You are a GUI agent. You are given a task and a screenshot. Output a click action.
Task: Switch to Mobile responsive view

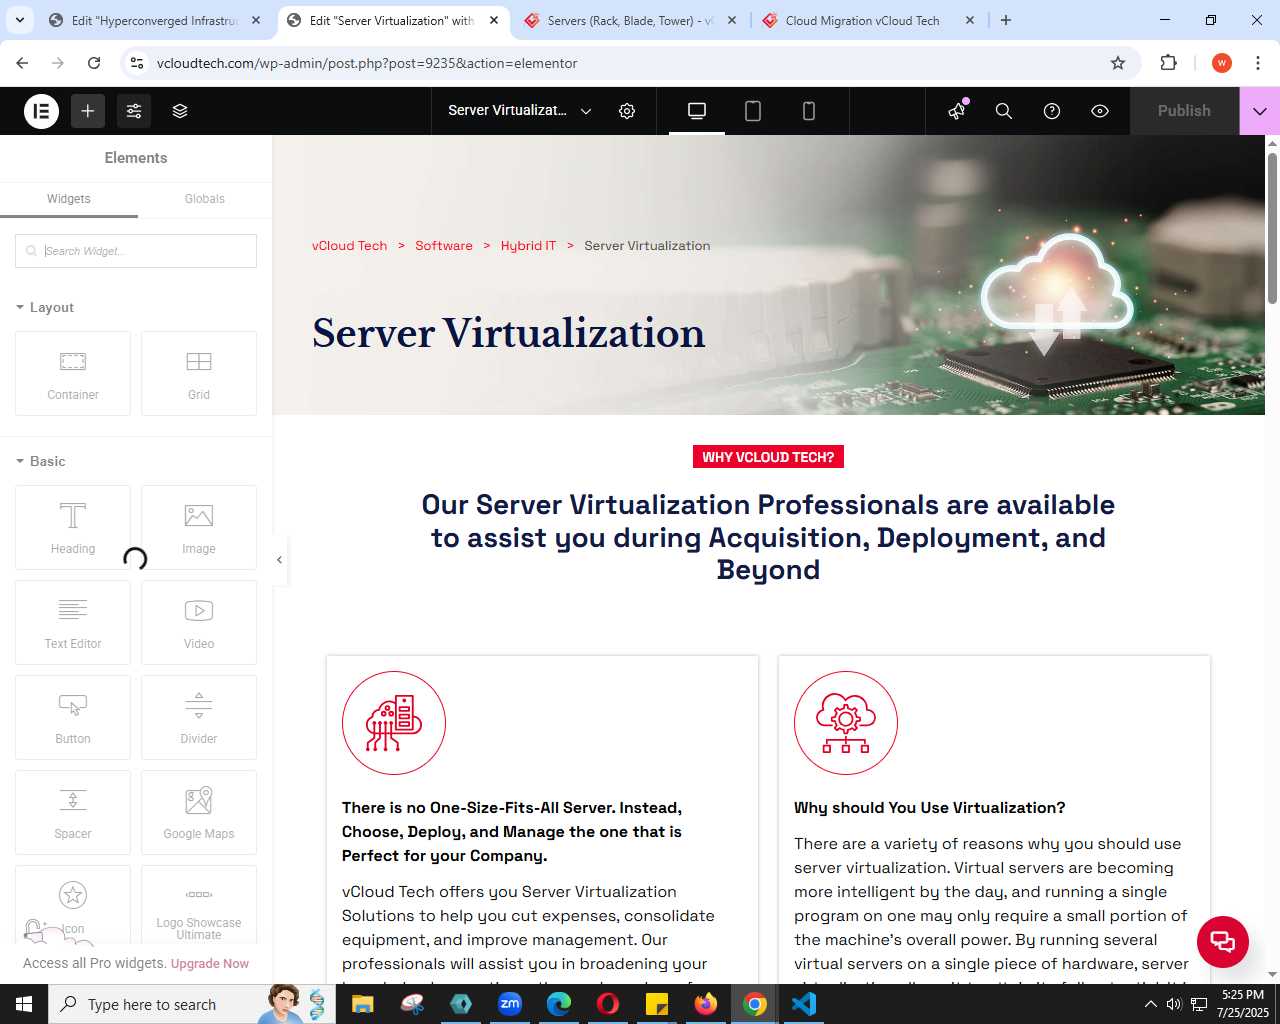point(809,111)
